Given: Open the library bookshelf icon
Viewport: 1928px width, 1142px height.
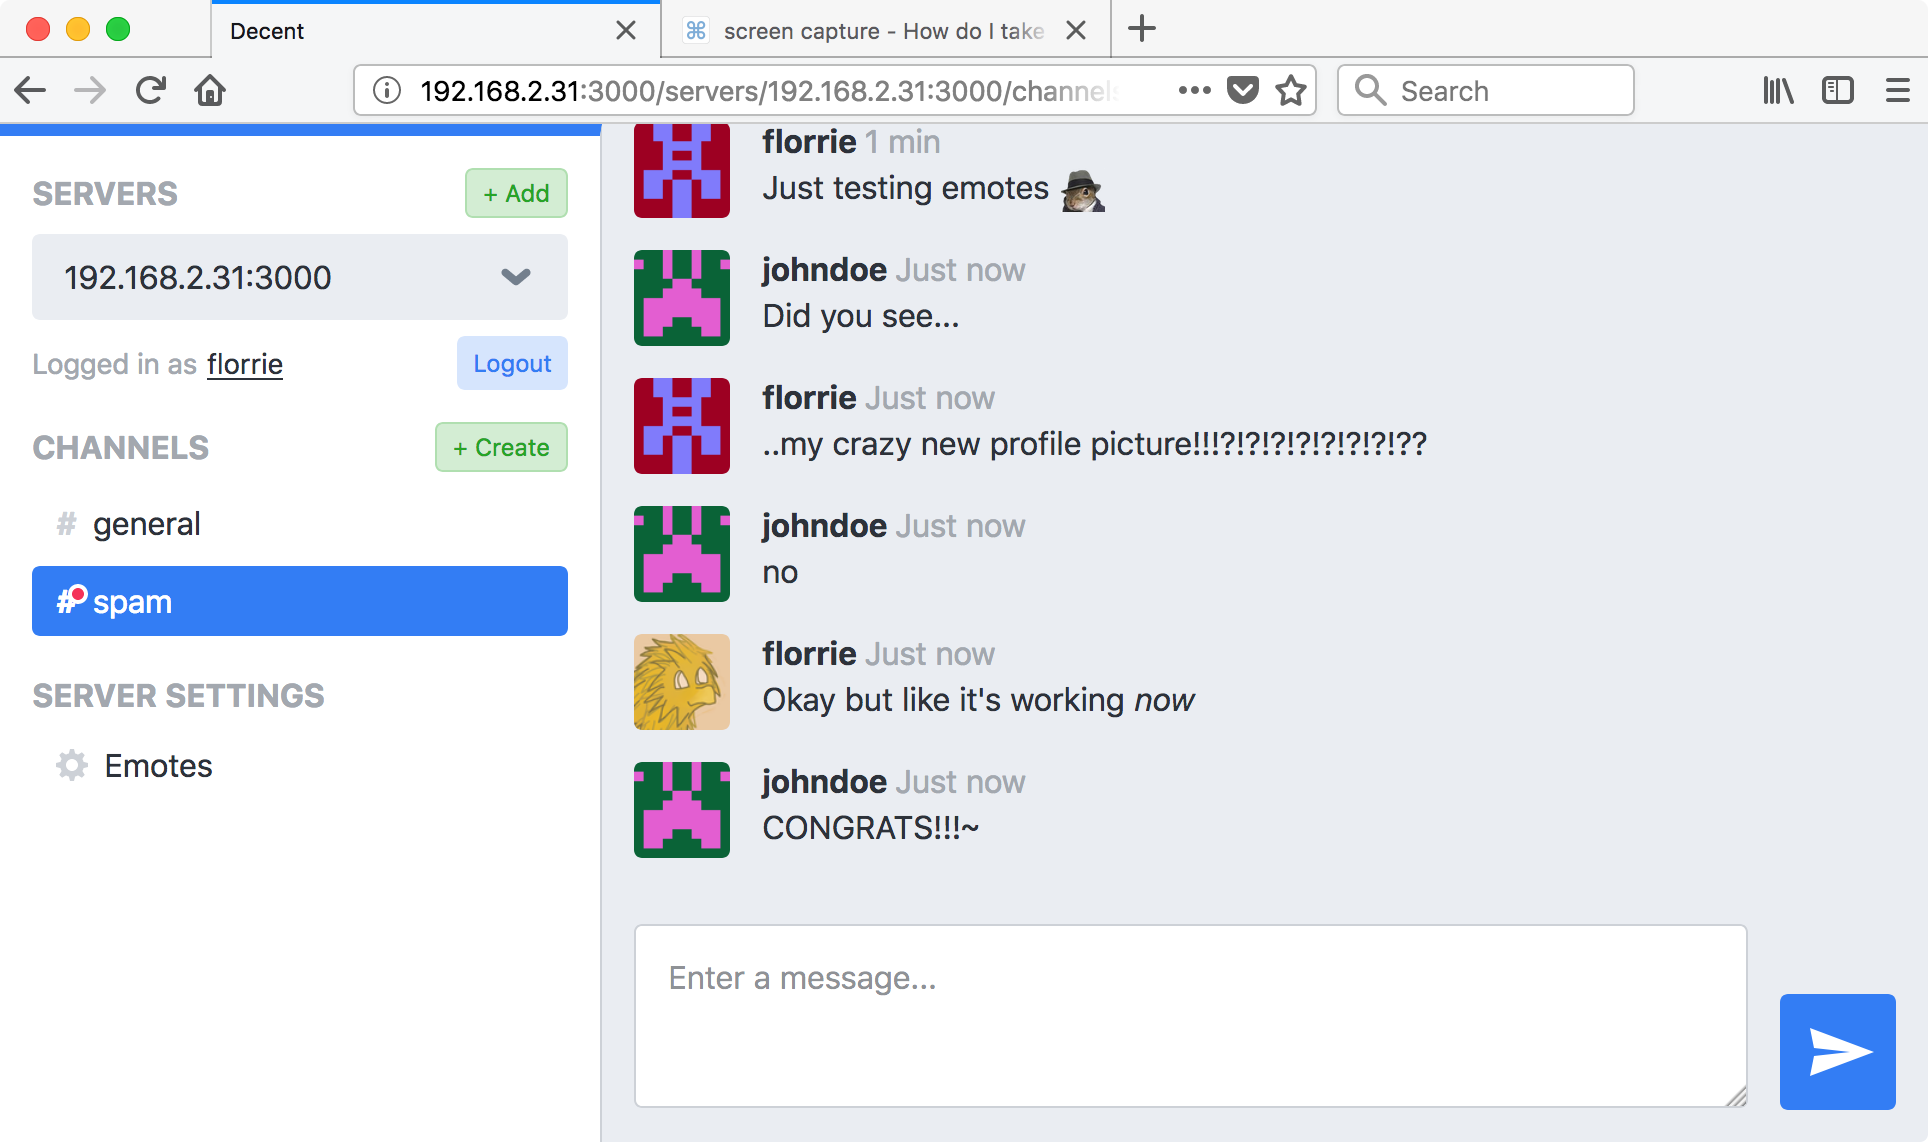Looking at the screenshot, I should pyautogui.click(x=1778, y=91).
